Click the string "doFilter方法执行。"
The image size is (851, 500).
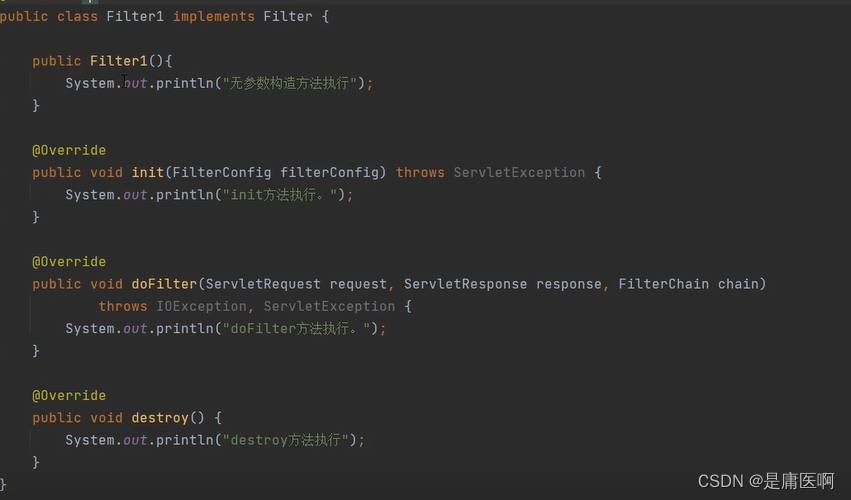[296, 328]
